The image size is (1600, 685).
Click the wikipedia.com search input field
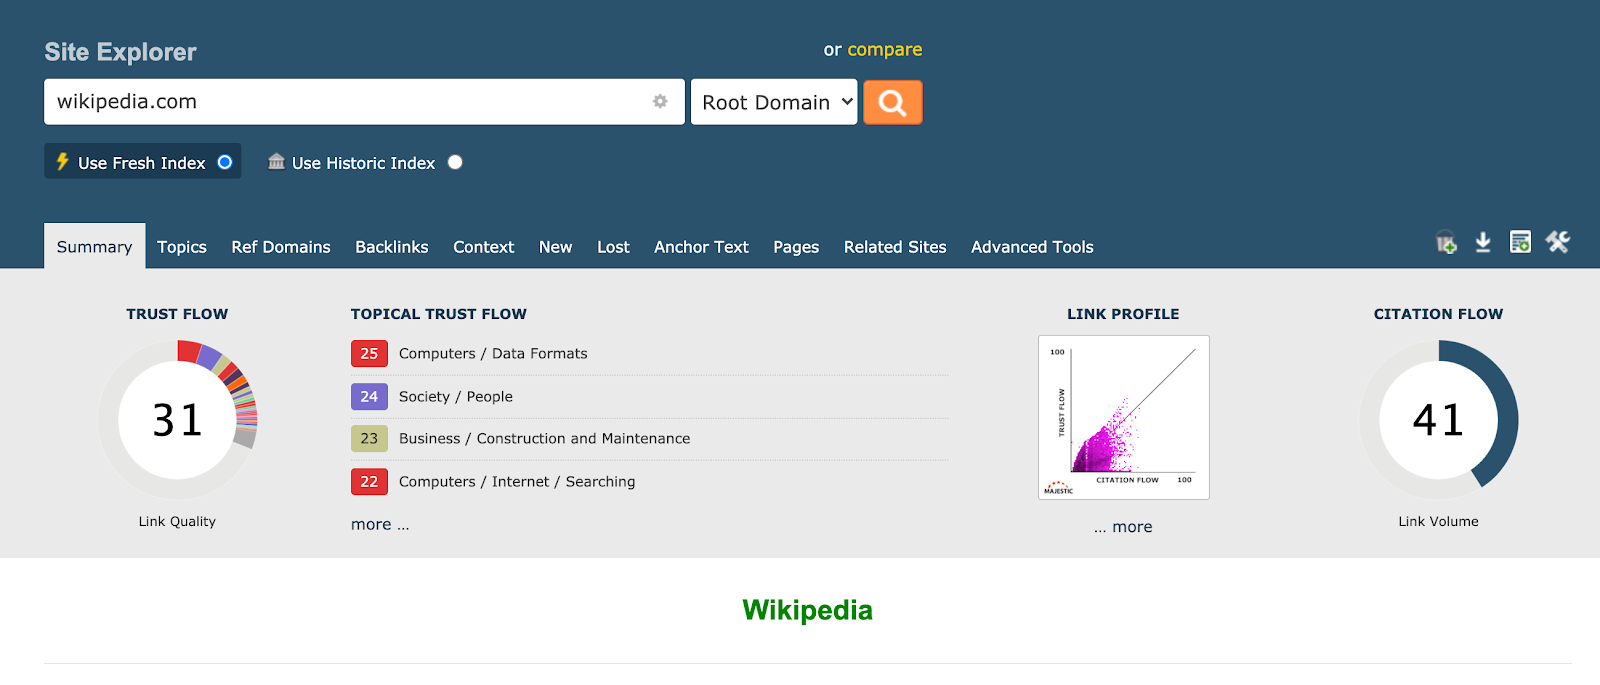(364, 102)
